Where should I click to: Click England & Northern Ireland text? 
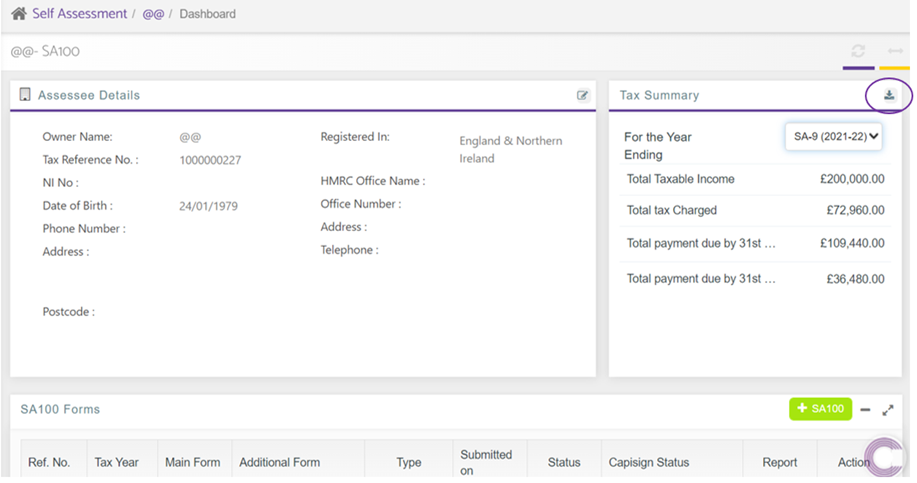coord(511,150)
